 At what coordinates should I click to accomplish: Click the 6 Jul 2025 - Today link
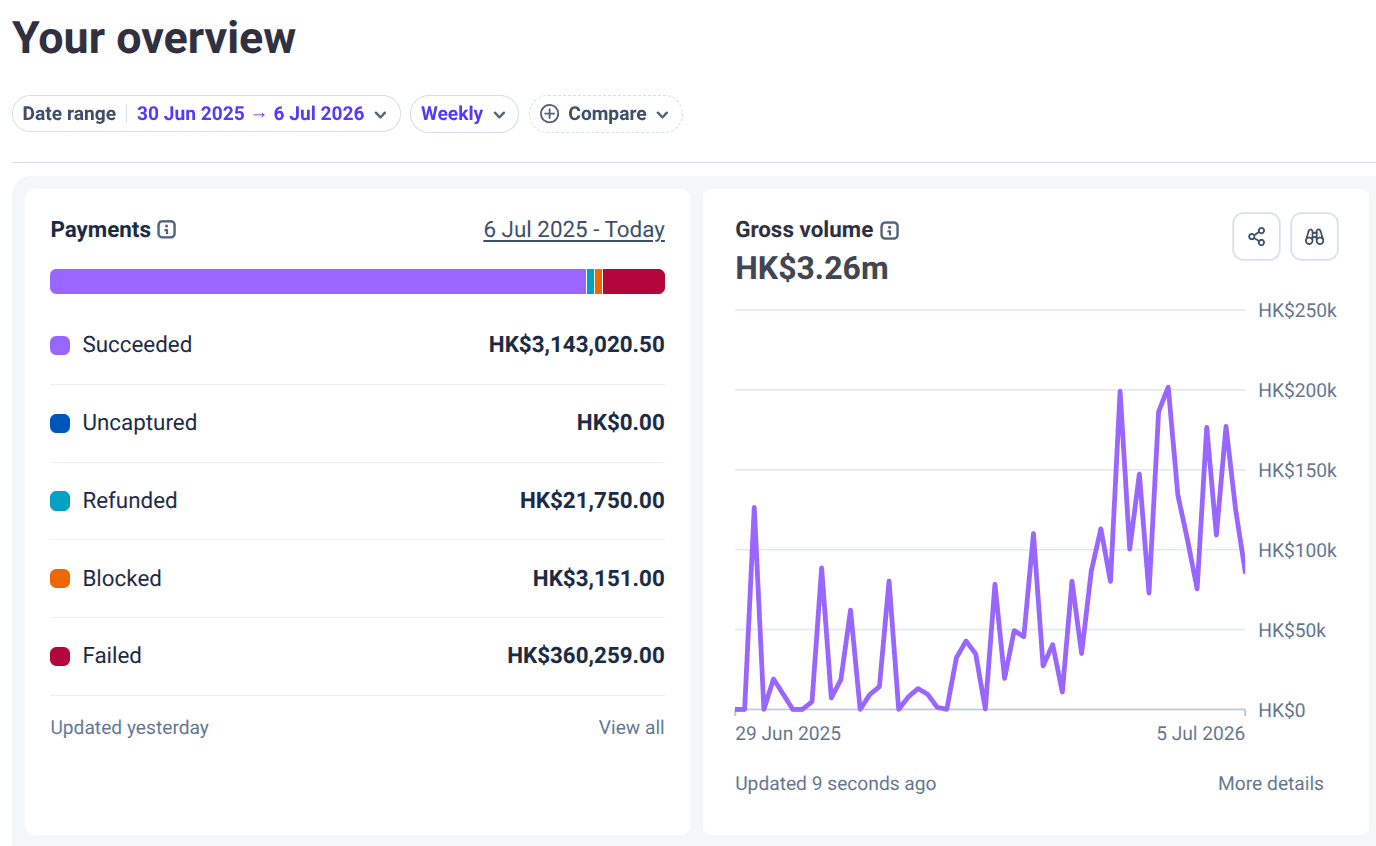[574, 230]
